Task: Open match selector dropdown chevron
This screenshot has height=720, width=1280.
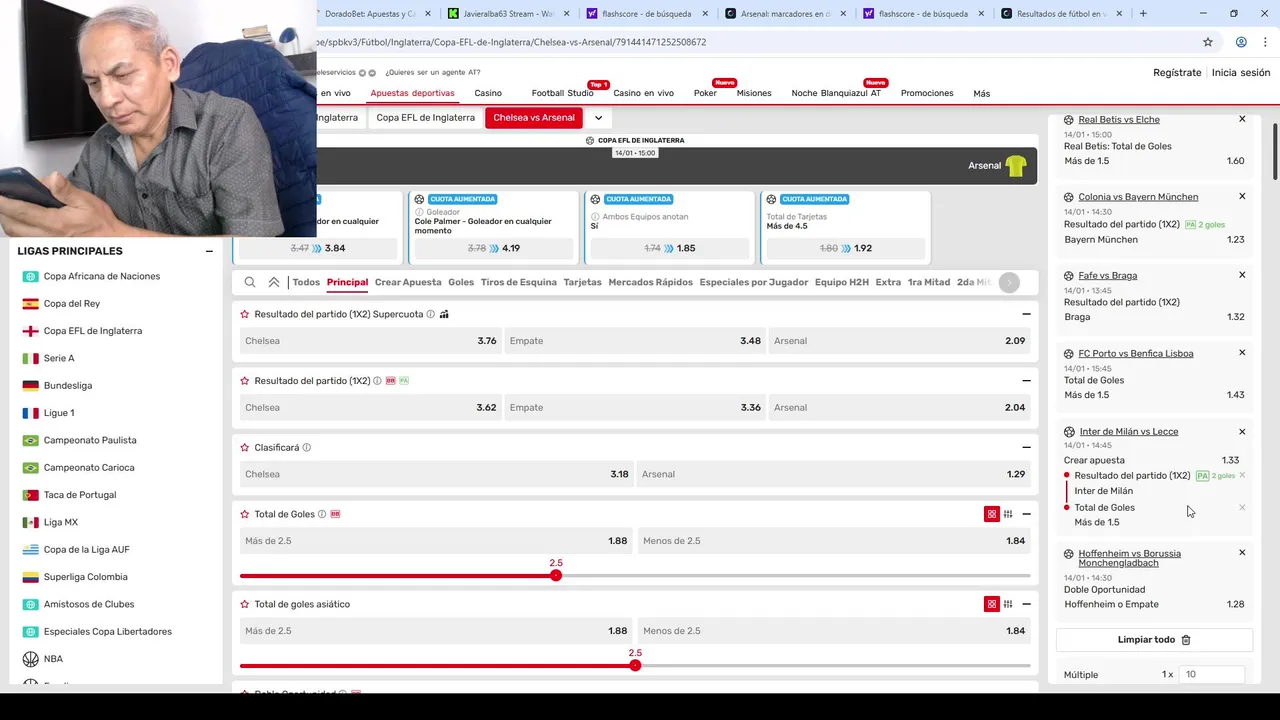Action: 598,118
